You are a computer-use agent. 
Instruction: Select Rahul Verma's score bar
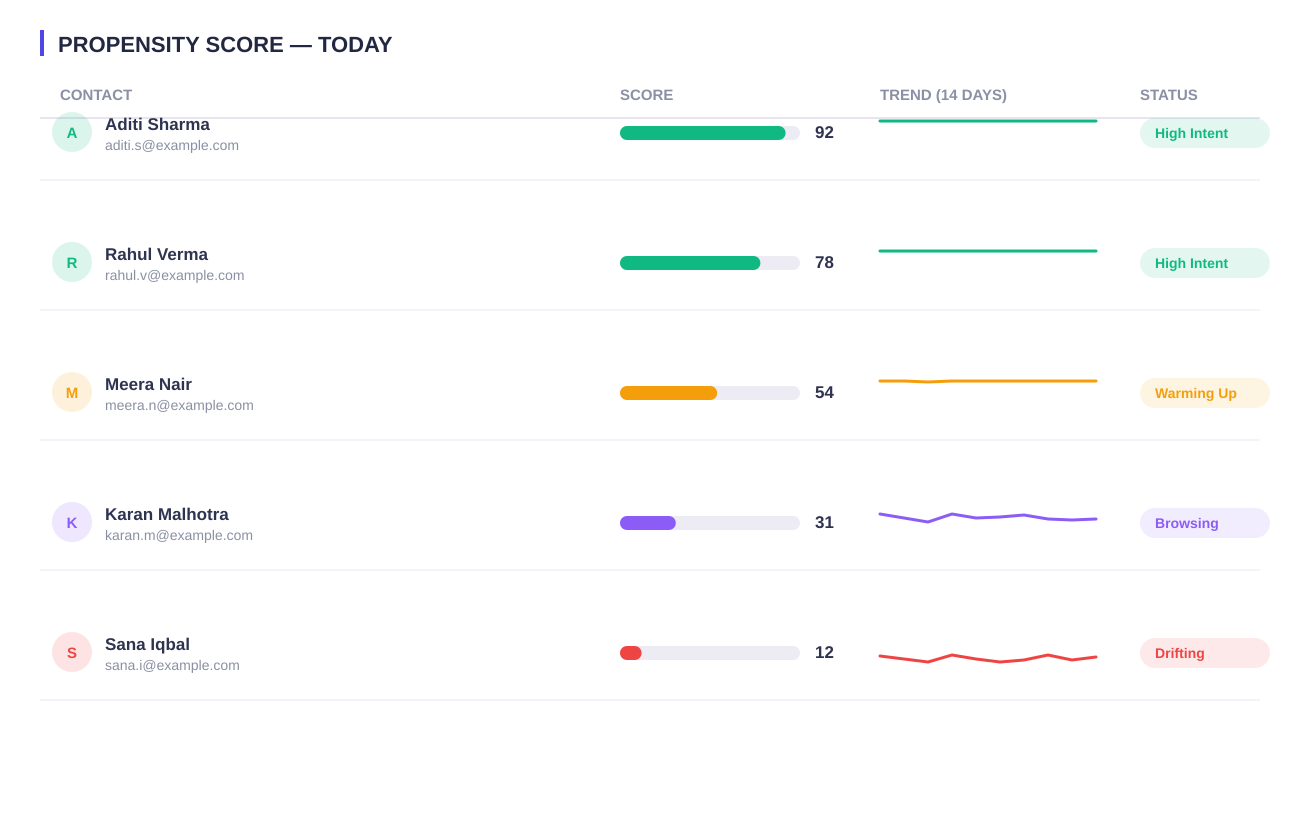[710, 263]
